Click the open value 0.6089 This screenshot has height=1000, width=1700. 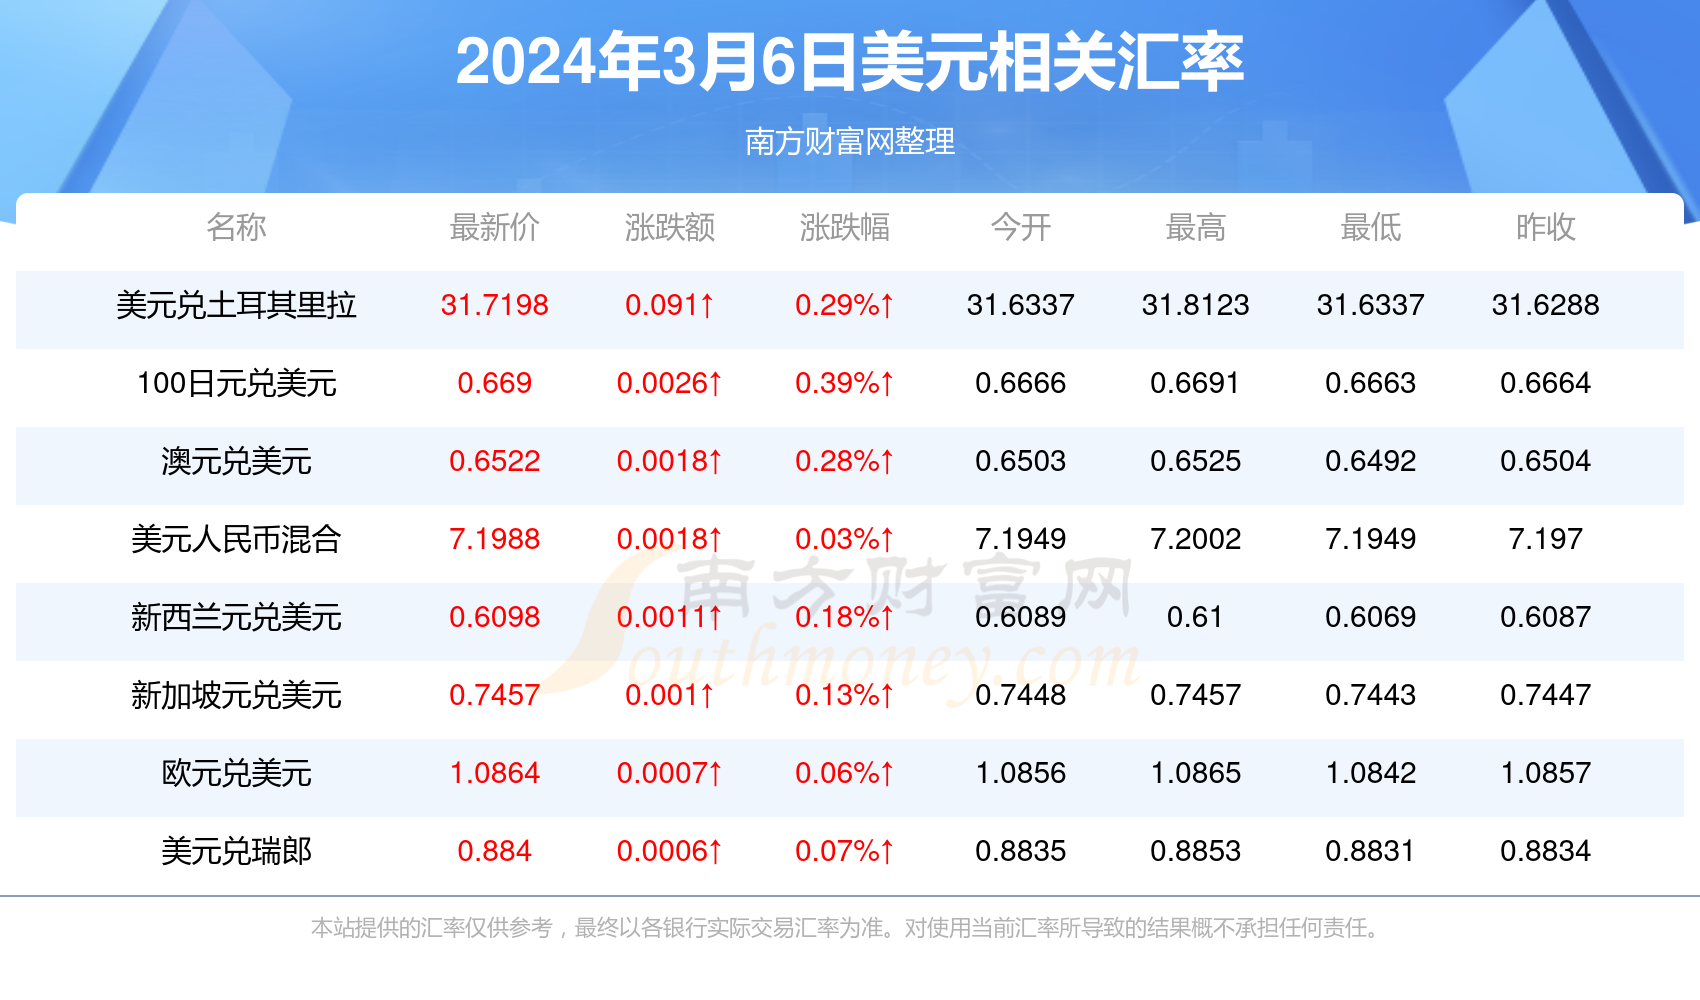point(1020,617)
